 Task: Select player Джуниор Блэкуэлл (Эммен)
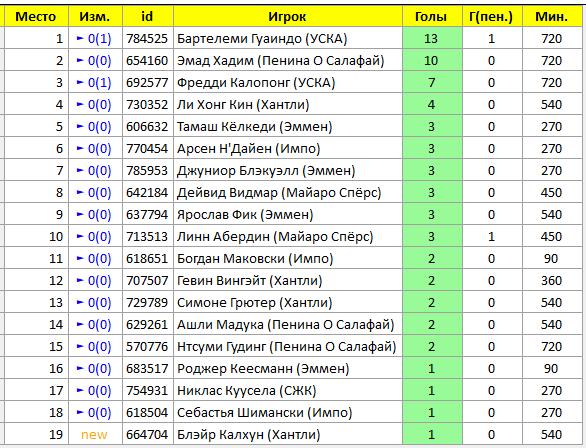(266, 171)
